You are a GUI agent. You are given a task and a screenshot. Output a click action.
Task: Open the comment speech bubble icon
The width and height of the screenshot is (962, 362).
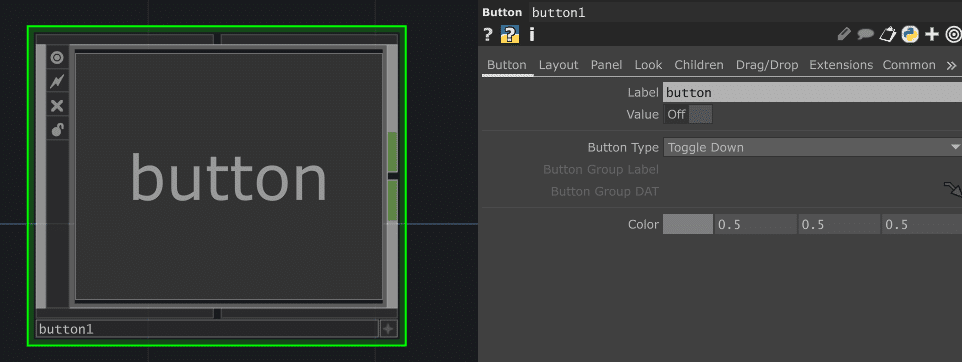click(865, 34)
